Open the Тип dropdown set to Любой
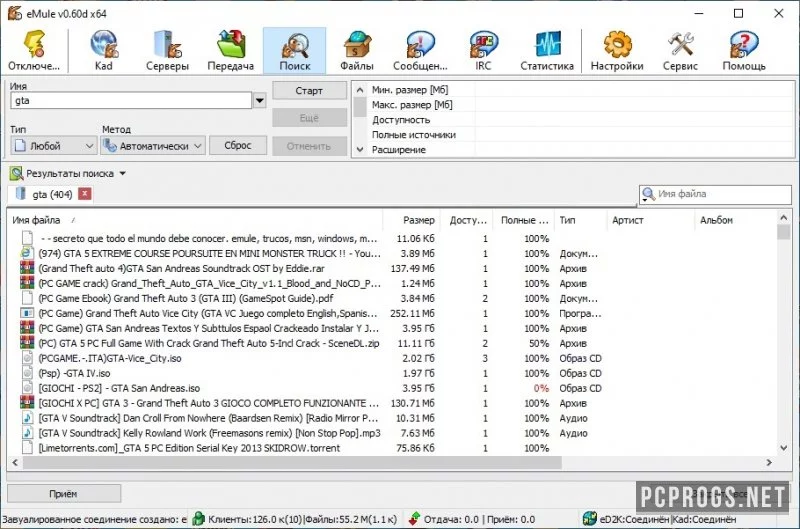 coord(53,146)
